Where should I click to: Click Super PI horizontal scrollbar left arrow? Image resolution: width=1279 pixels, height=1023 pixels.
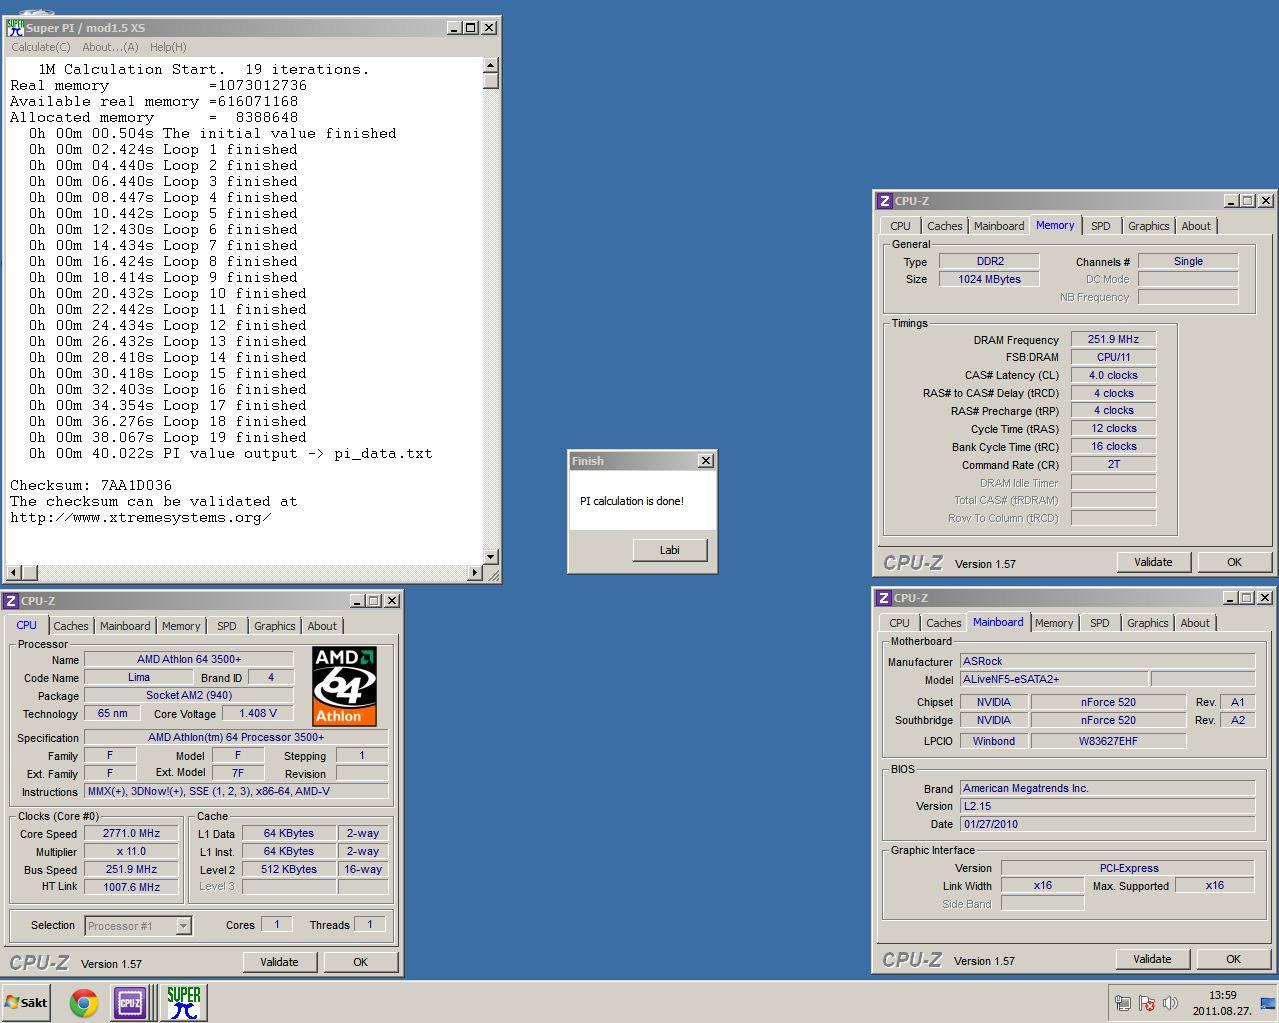(13, 573)
